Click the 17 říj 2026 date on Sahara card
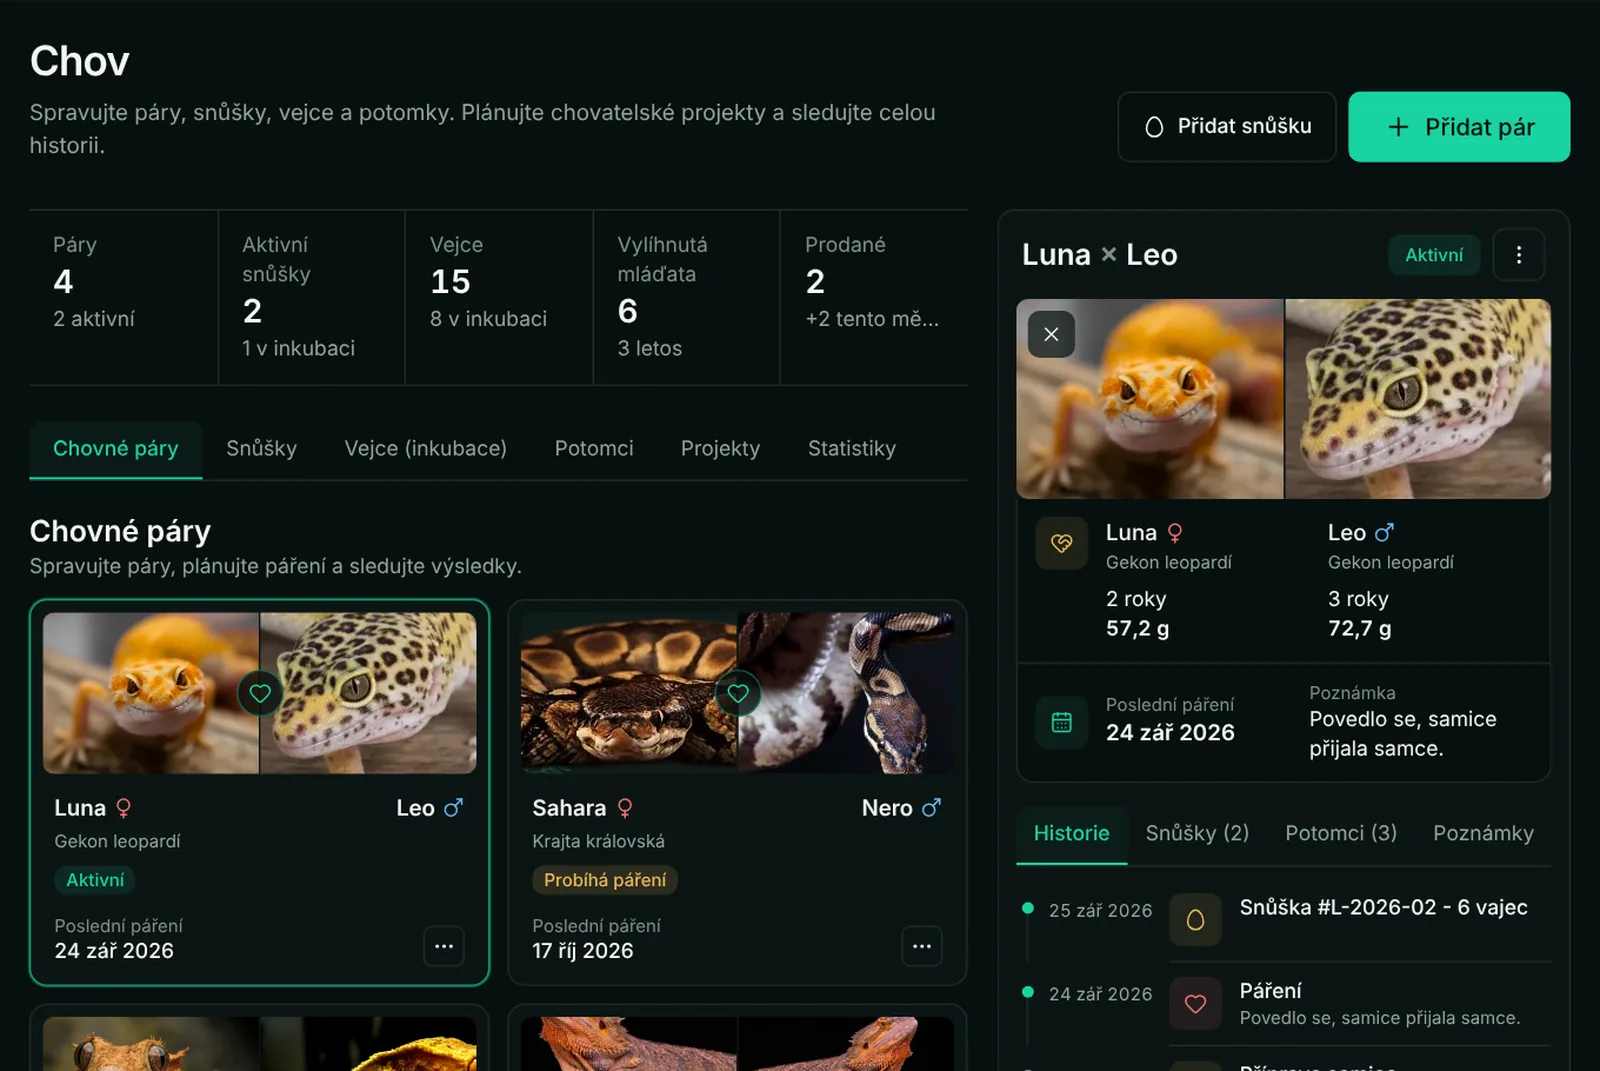 click(583, 951)
